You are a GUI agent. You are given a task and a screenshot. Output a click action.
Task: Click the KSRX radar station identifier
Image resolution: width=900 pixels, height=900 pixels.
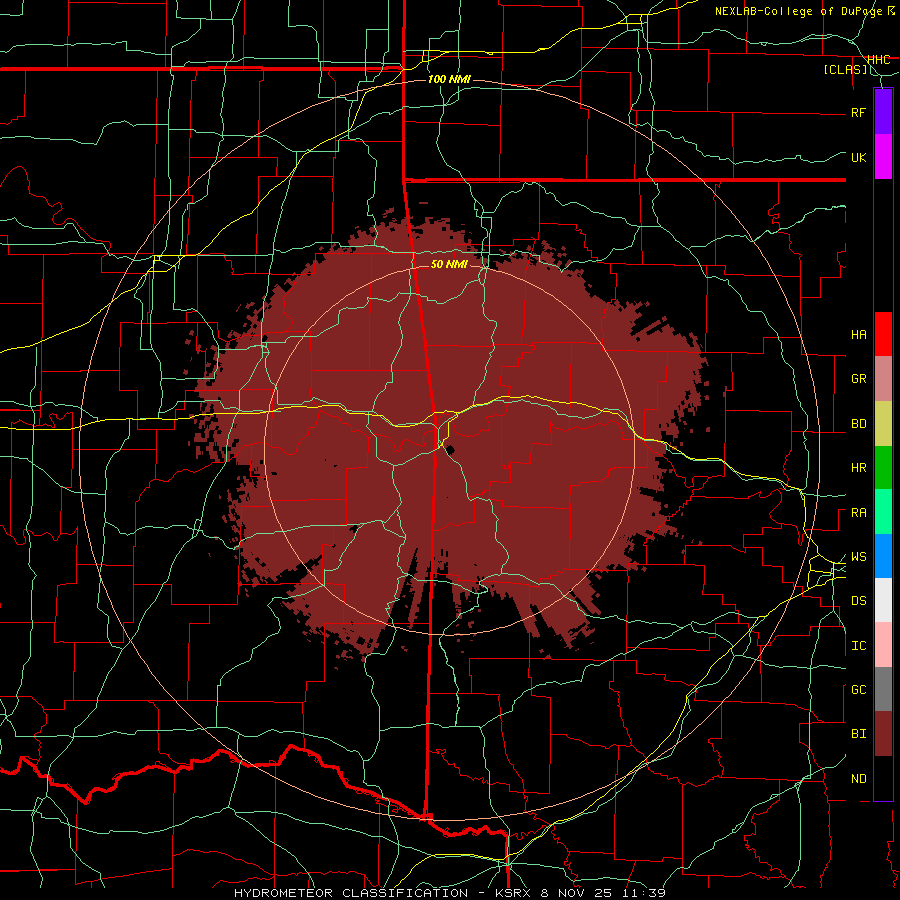point(514,893)
